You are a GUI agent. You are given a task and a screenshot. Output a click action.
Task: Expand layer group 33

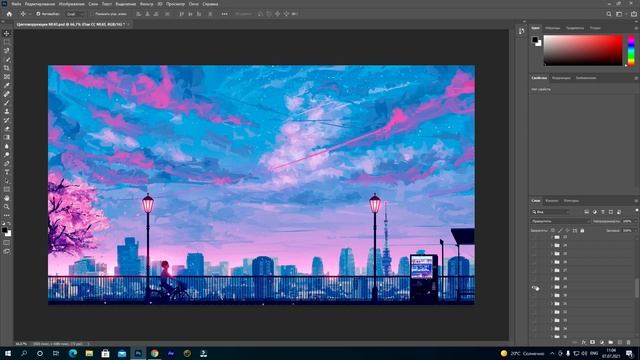(551, 320)
